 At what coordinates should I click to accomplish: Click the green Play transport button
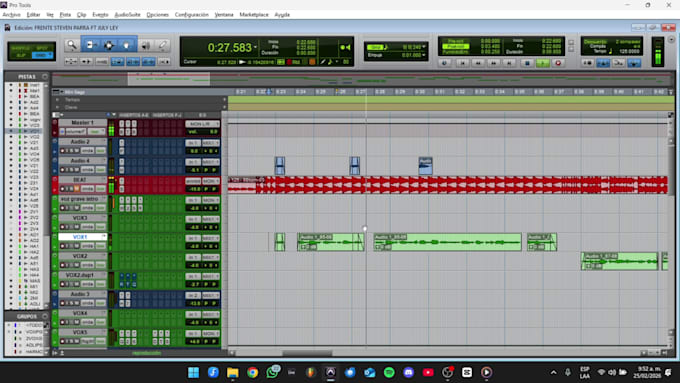[x=543, y=63]
